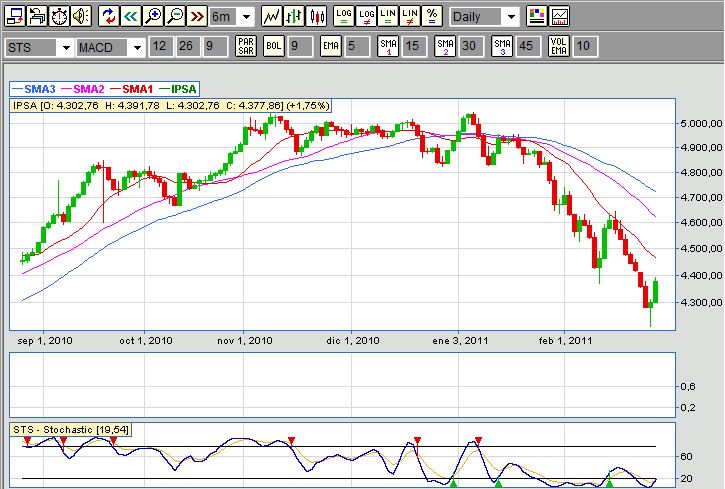
Task: Toggle the BOL Bollinger bands overlay
Action: pos(273,46)
